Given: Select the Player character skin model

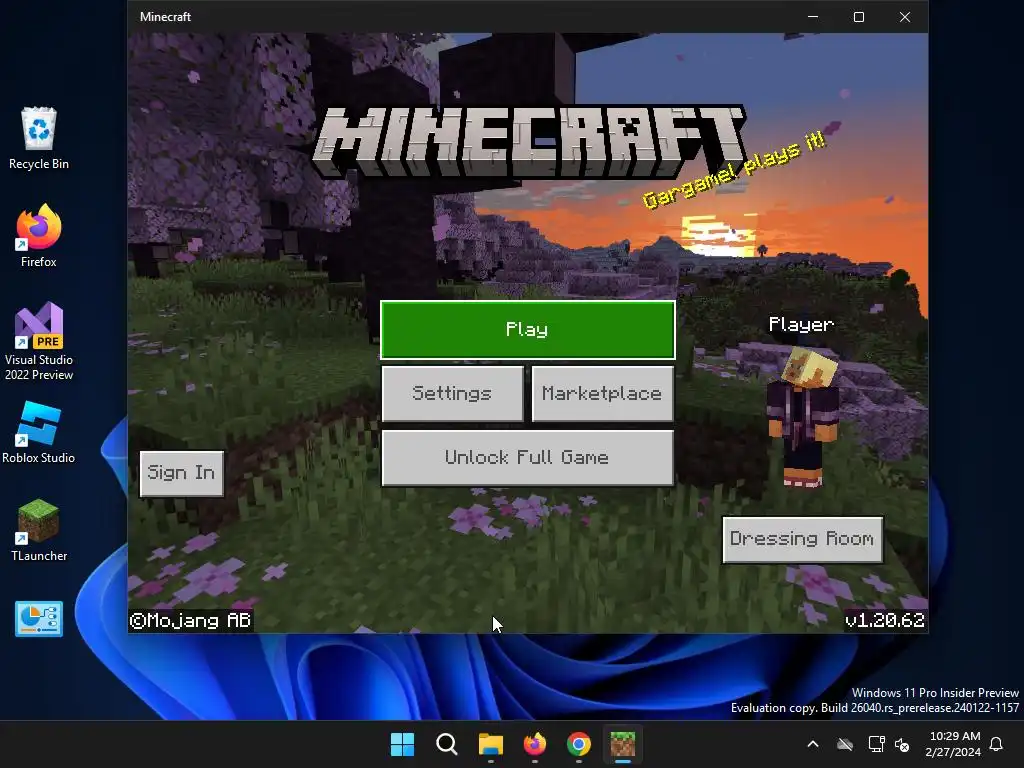Looking at the screenshot, I should [803, 417].
